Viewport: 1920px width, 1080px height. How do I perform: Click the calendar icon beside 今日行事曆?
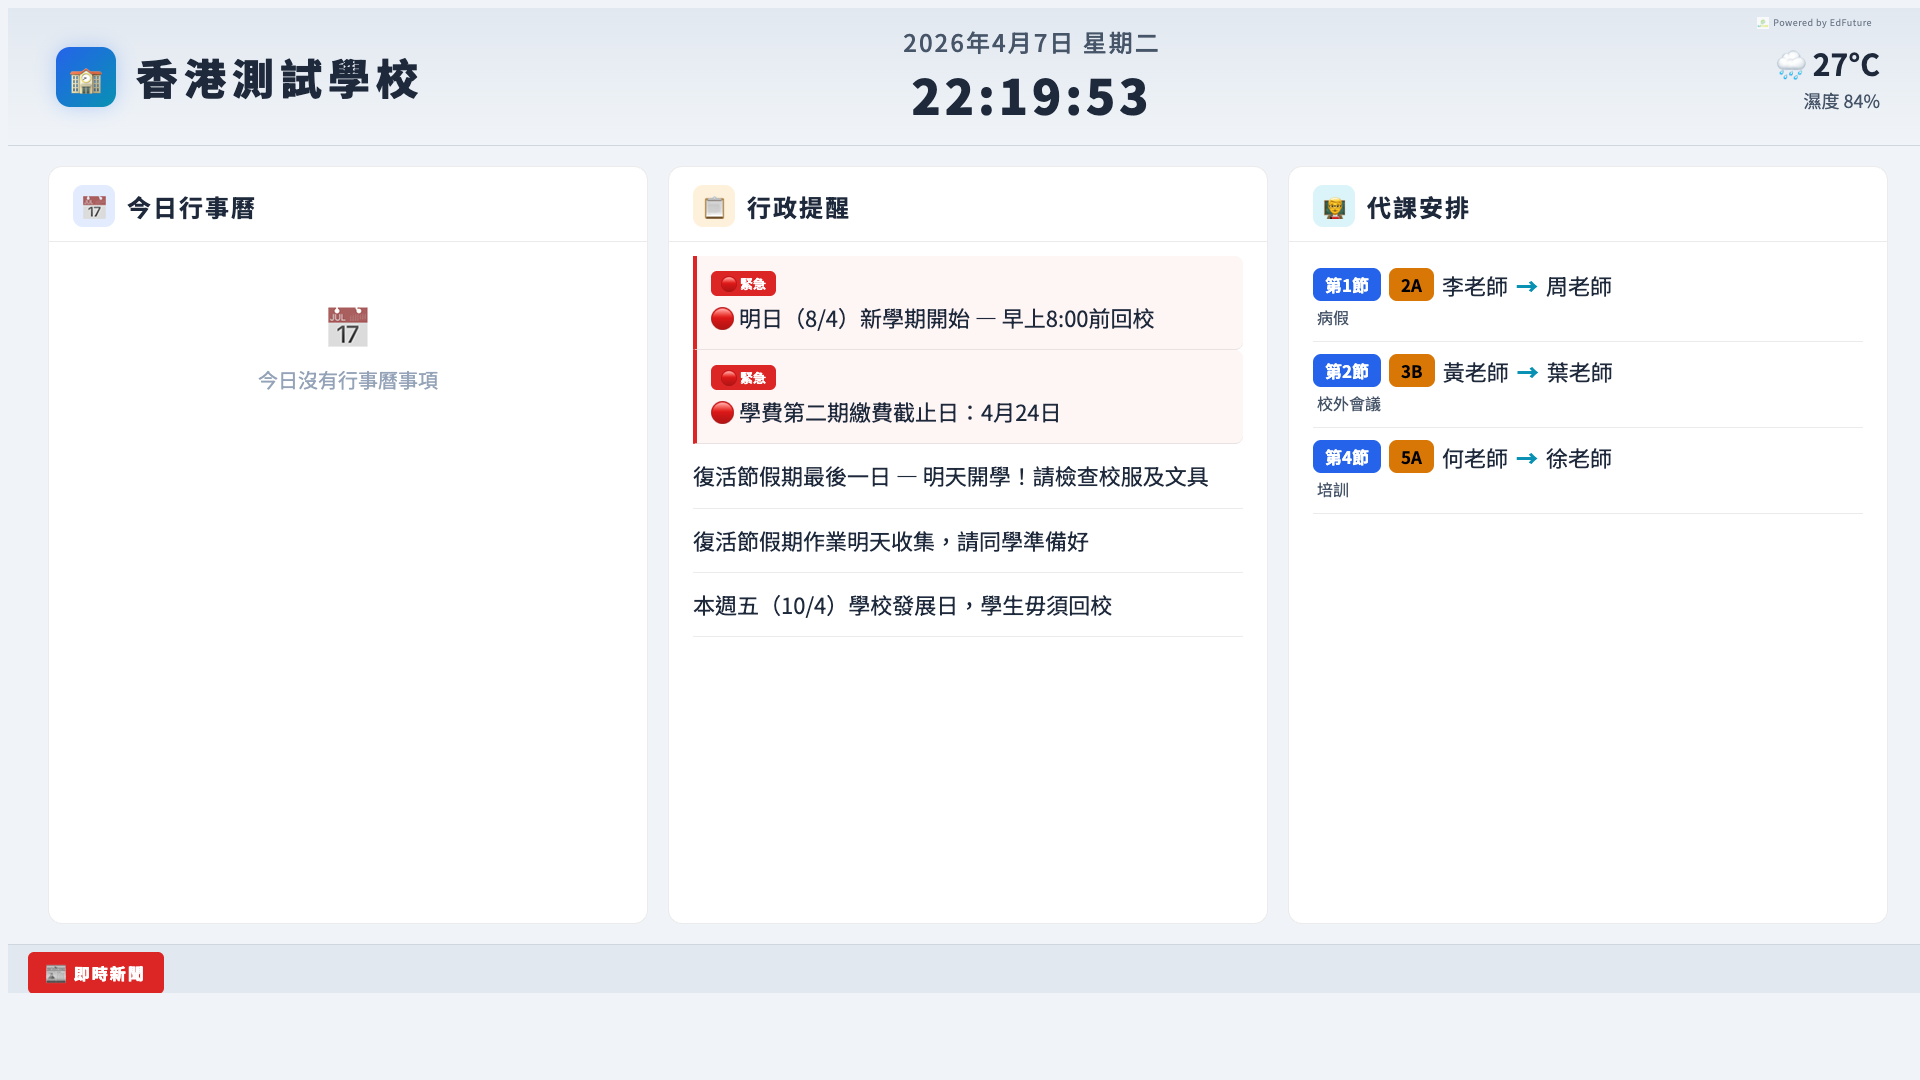point(94,207)
